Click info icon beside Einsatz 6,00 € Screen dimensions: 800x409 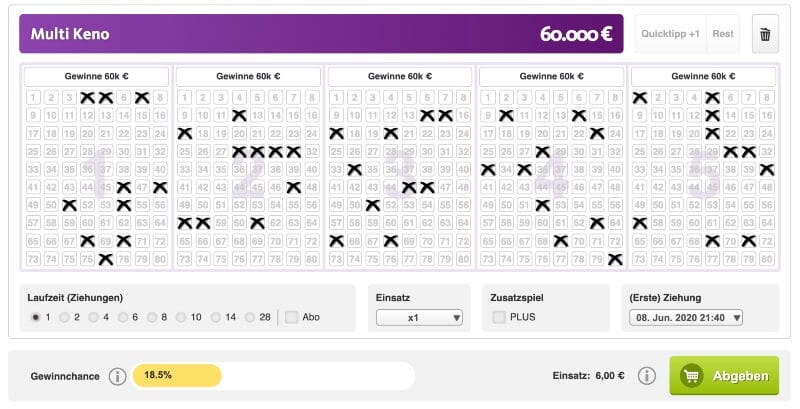646,376
